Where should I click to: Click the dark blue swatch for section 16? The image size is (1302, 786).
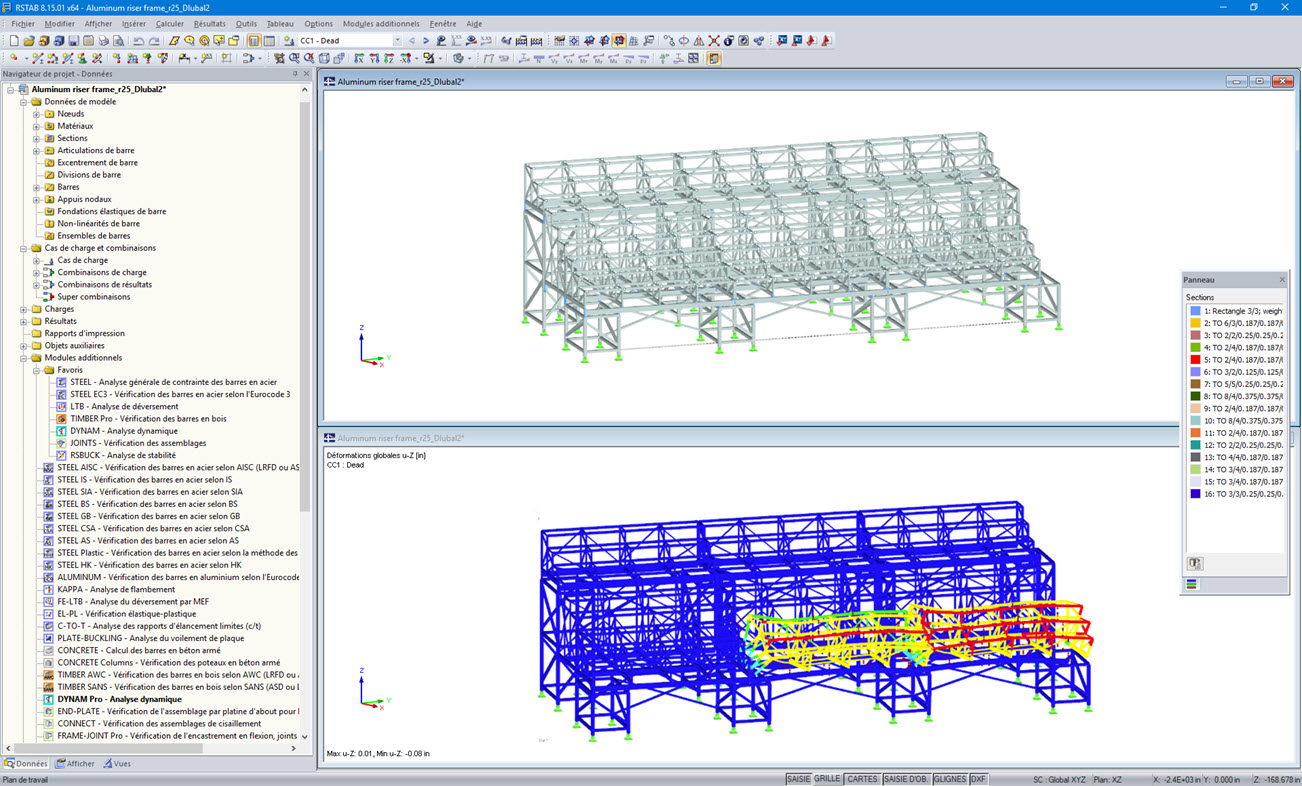click(1195, 493)
